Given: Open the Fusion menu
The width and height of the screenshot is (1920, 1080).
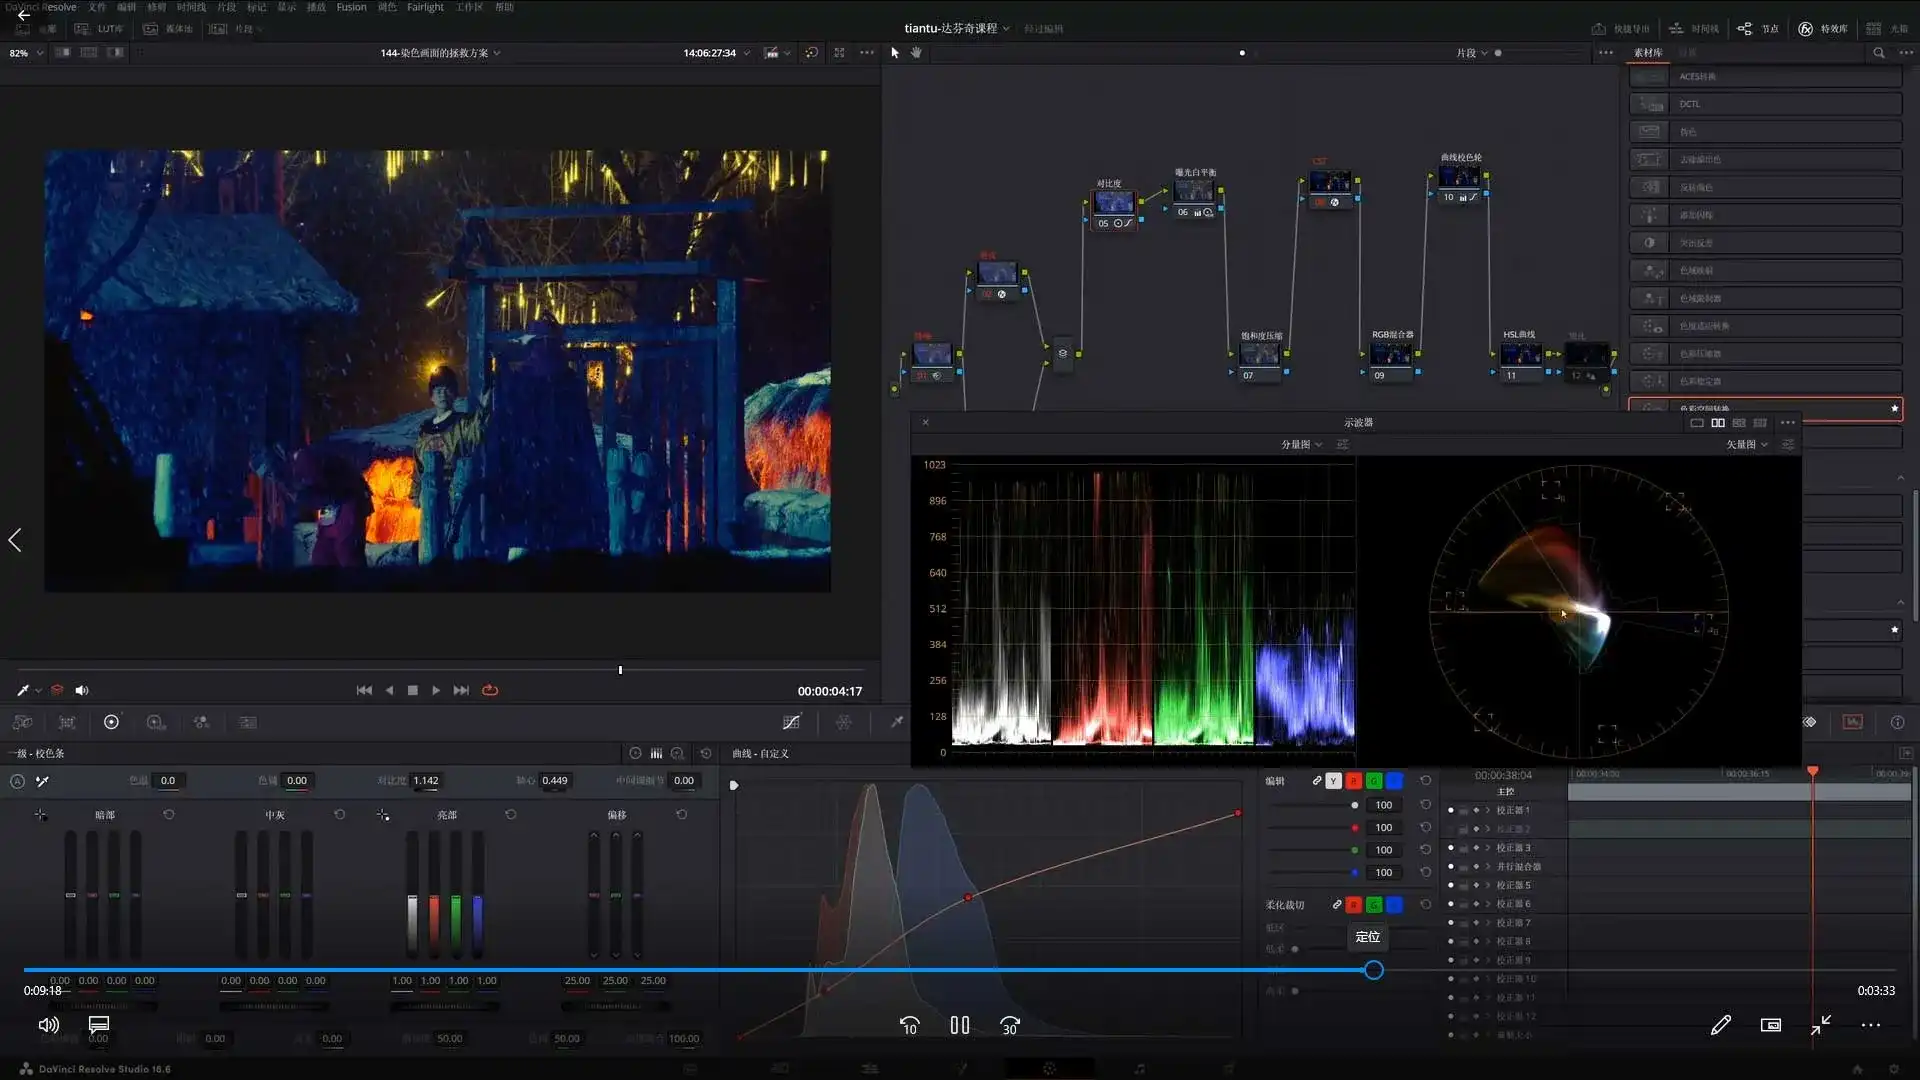Looking at the screenshot, I should click(351, 7).
